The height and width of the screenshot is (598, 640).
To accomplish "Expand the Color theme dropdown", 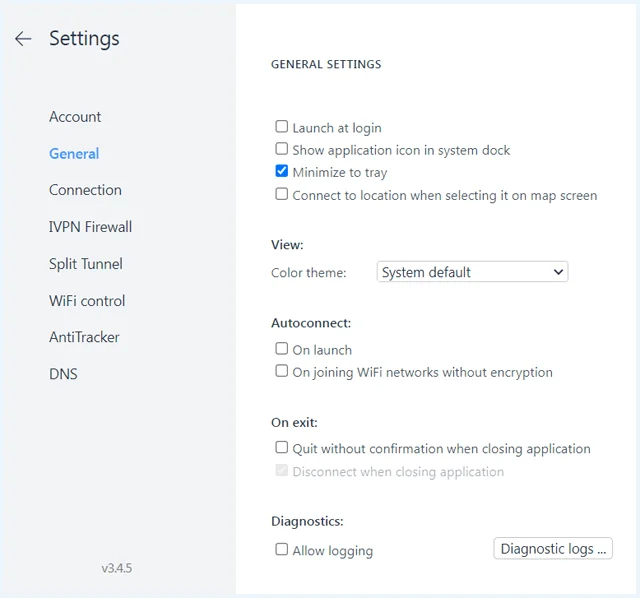I will [x=472, y=272].
